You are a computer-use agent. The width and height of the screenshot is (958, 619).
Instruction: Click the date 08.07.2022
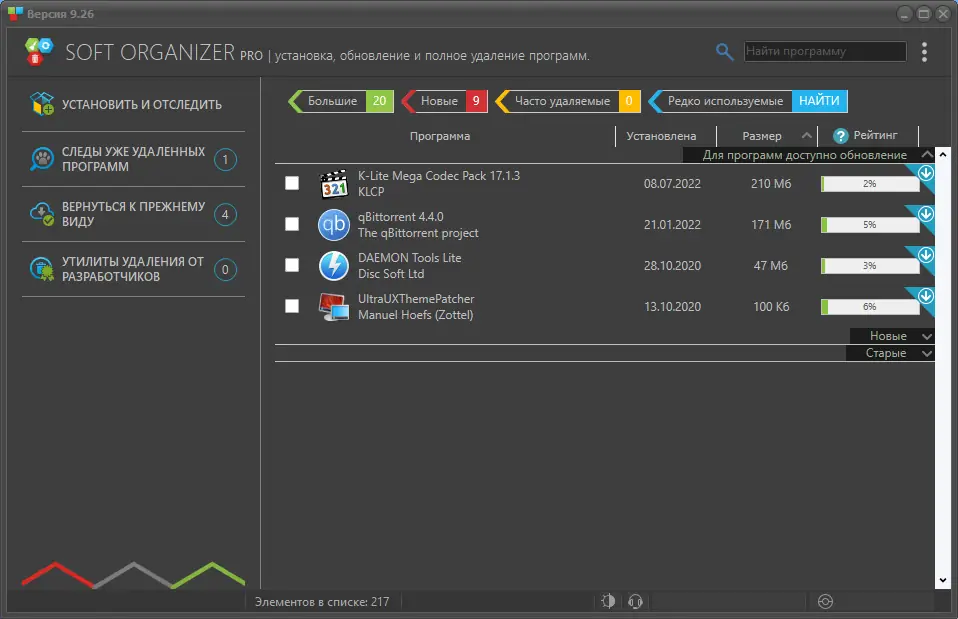pos(672,183)
